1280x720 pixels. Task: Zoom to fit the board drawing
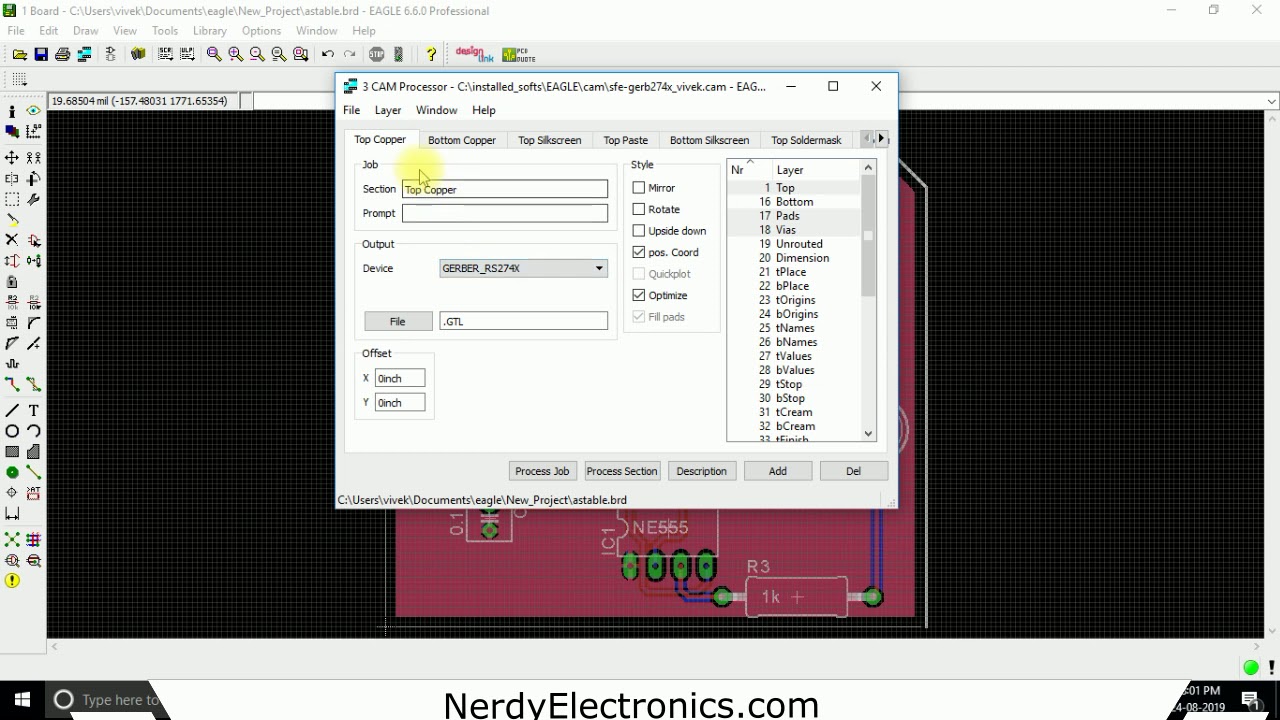pyautogui.click(x=214, y=54)
